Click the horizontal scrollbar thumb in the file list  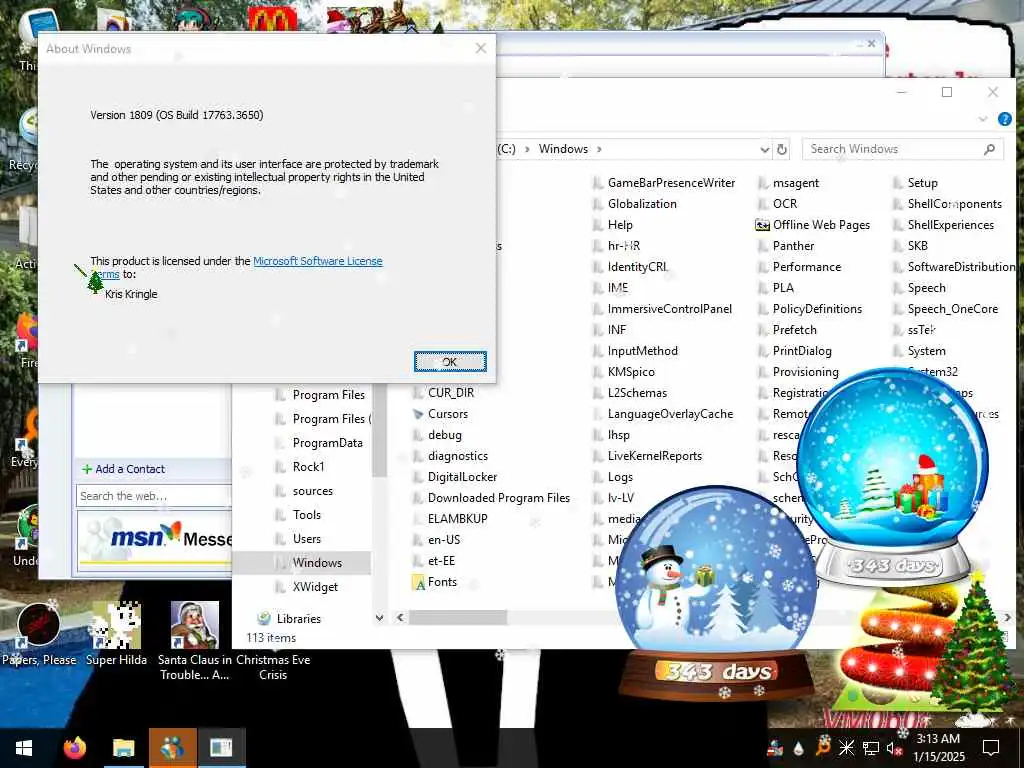458,617
